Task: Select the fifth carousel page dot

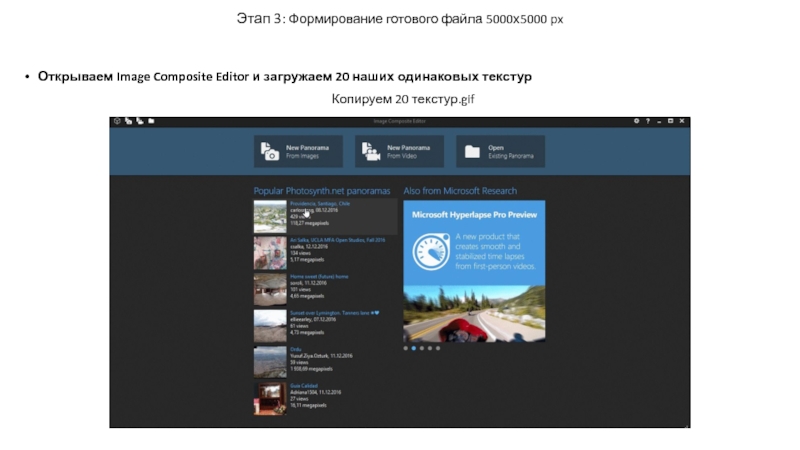Action: pos(438,348)
